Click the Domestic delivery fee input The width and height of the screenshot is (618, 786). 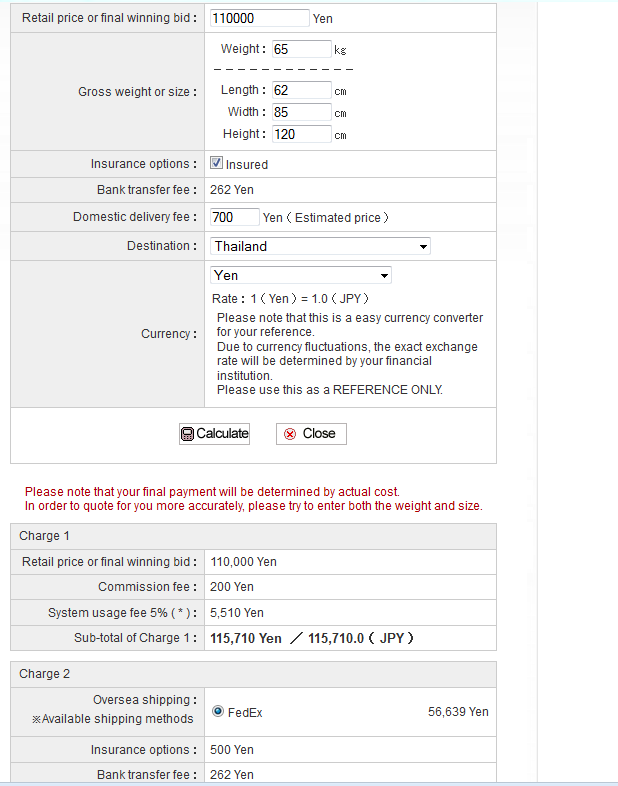[235, 217]
